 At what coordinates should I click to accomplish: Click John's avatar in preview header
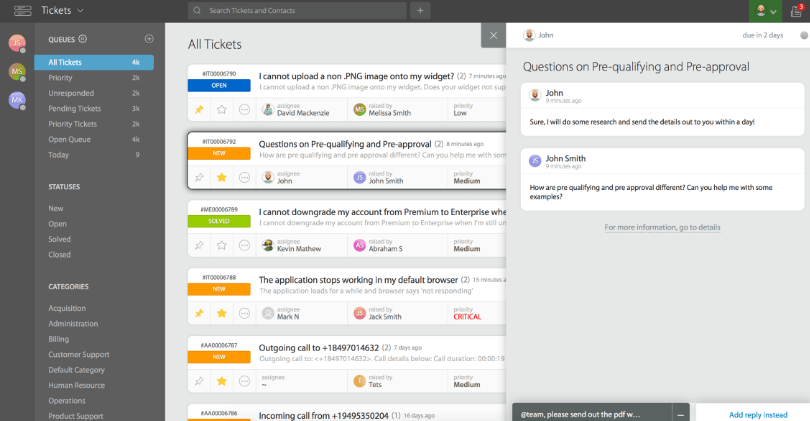(x=529, y=35)
